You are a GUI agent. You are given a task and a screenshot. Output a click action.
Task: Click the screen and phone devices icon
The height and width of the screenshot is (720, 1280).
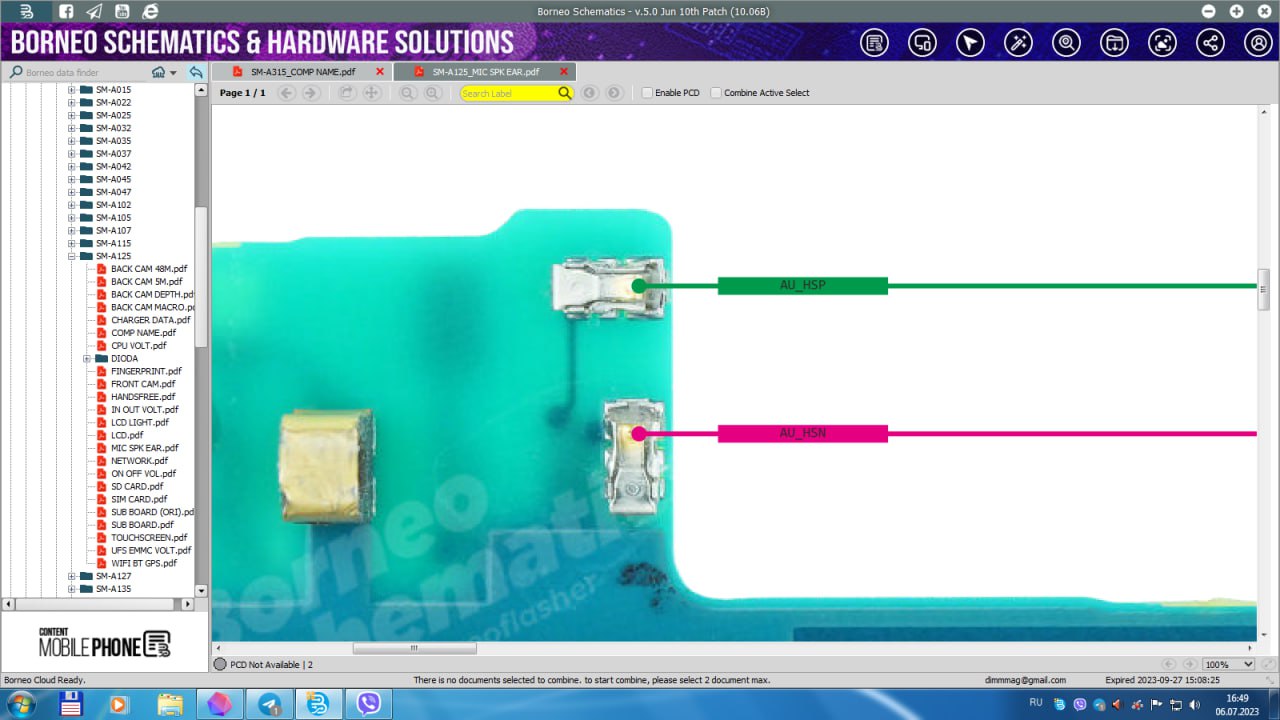pyautogui.click(x=922, y=43)
